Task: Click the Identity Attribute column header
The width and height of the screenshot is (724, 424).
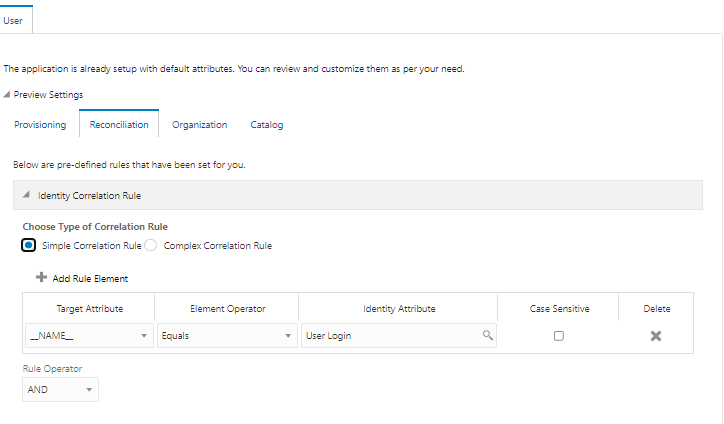Action: 398,309
